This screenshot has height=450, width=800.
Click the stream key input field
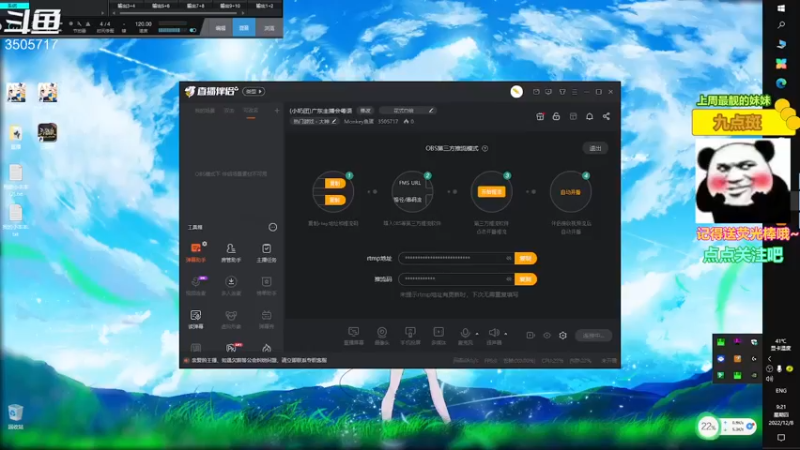[456, 279]
